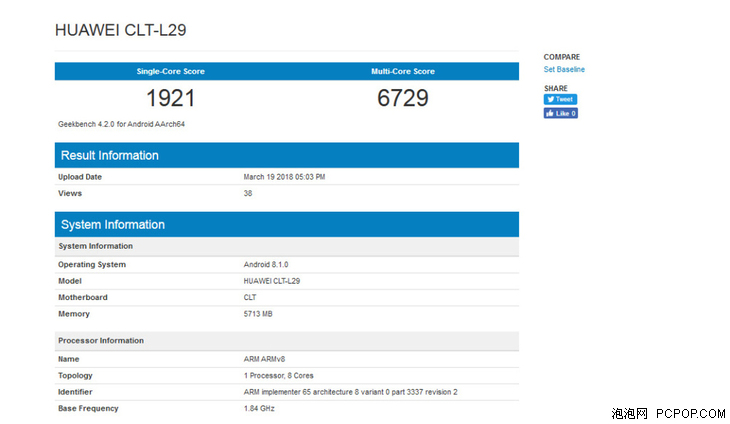Click the Facebook thumbs-up icon
This screenshot has width=730, height=424.
pos(550,113)
